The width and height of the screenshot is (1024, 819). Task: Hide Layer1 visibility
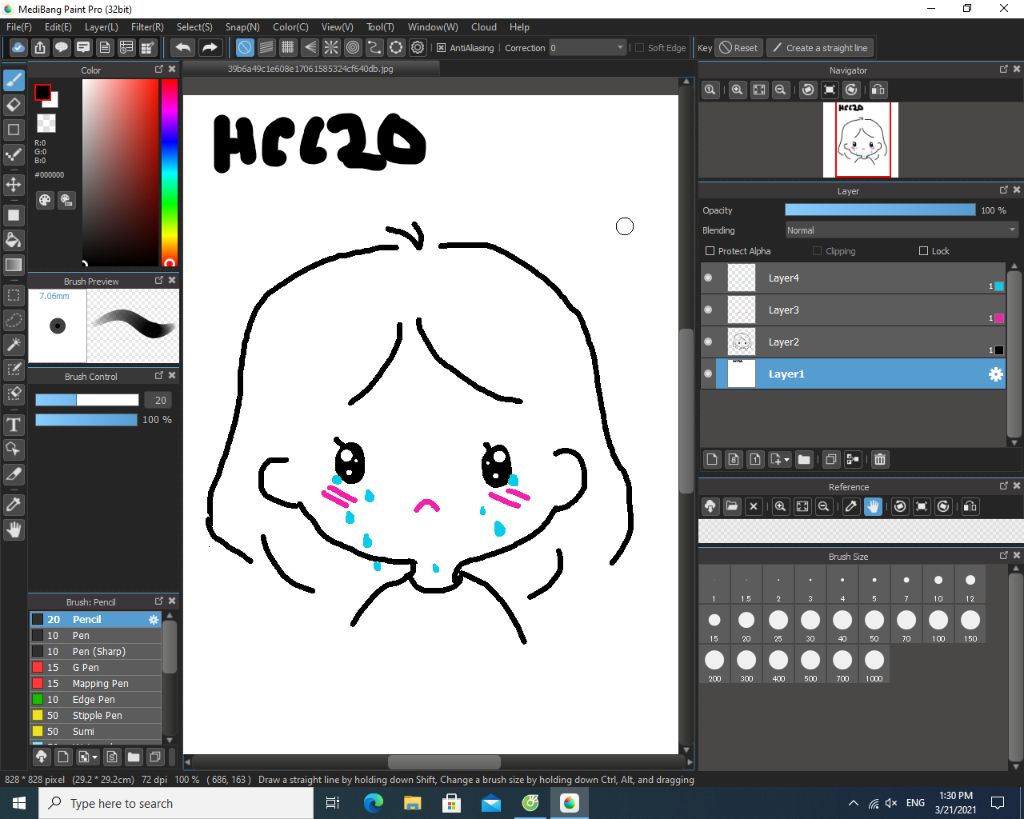(x=708, y=374)
